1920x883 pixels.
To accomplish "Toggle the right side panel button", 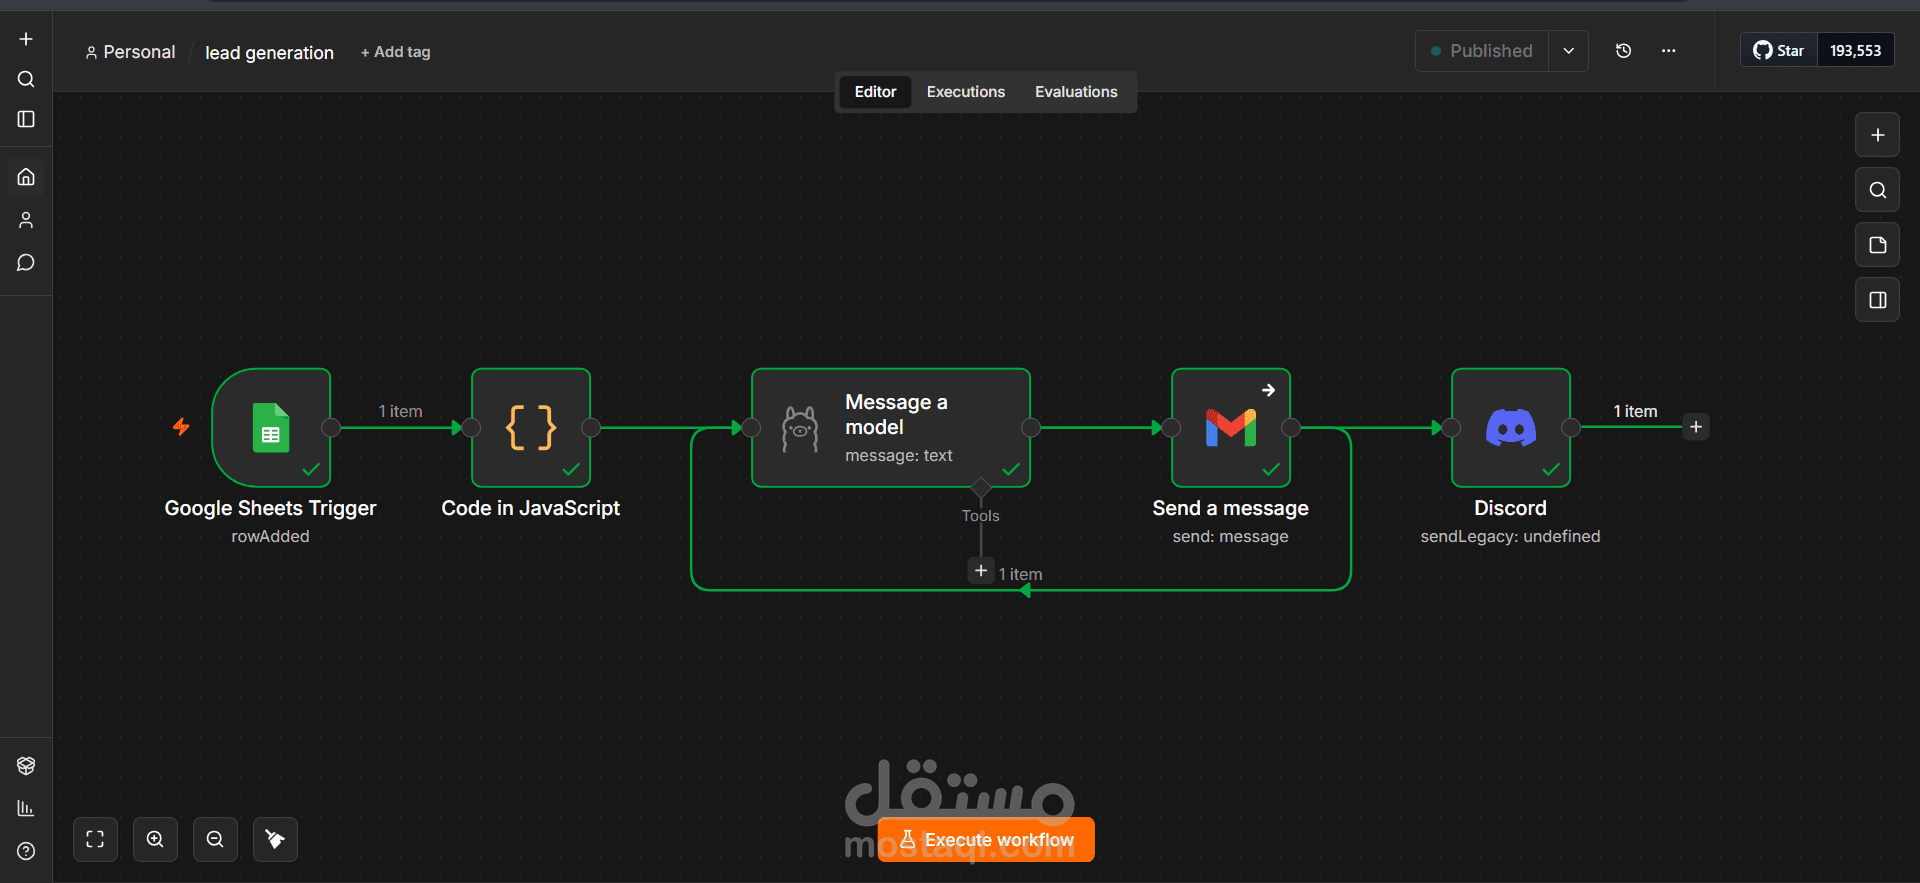I will point(1878,300).
